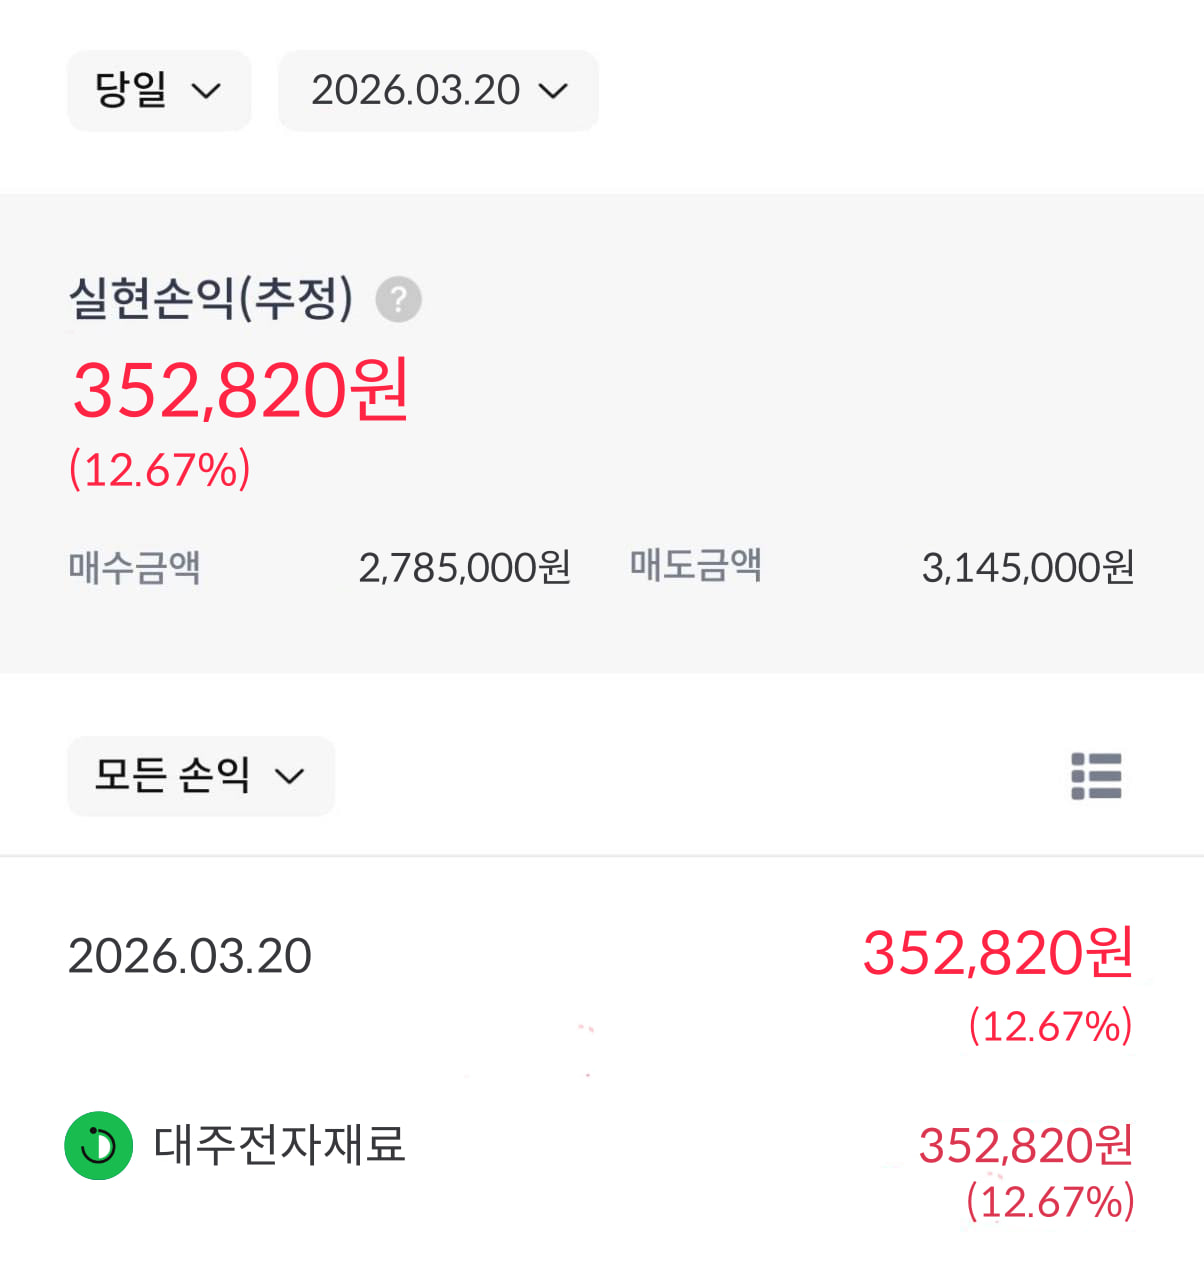The image size is (1204, 1280).
Task: Click the chevron arrow next to 당일
Action: 206,91
